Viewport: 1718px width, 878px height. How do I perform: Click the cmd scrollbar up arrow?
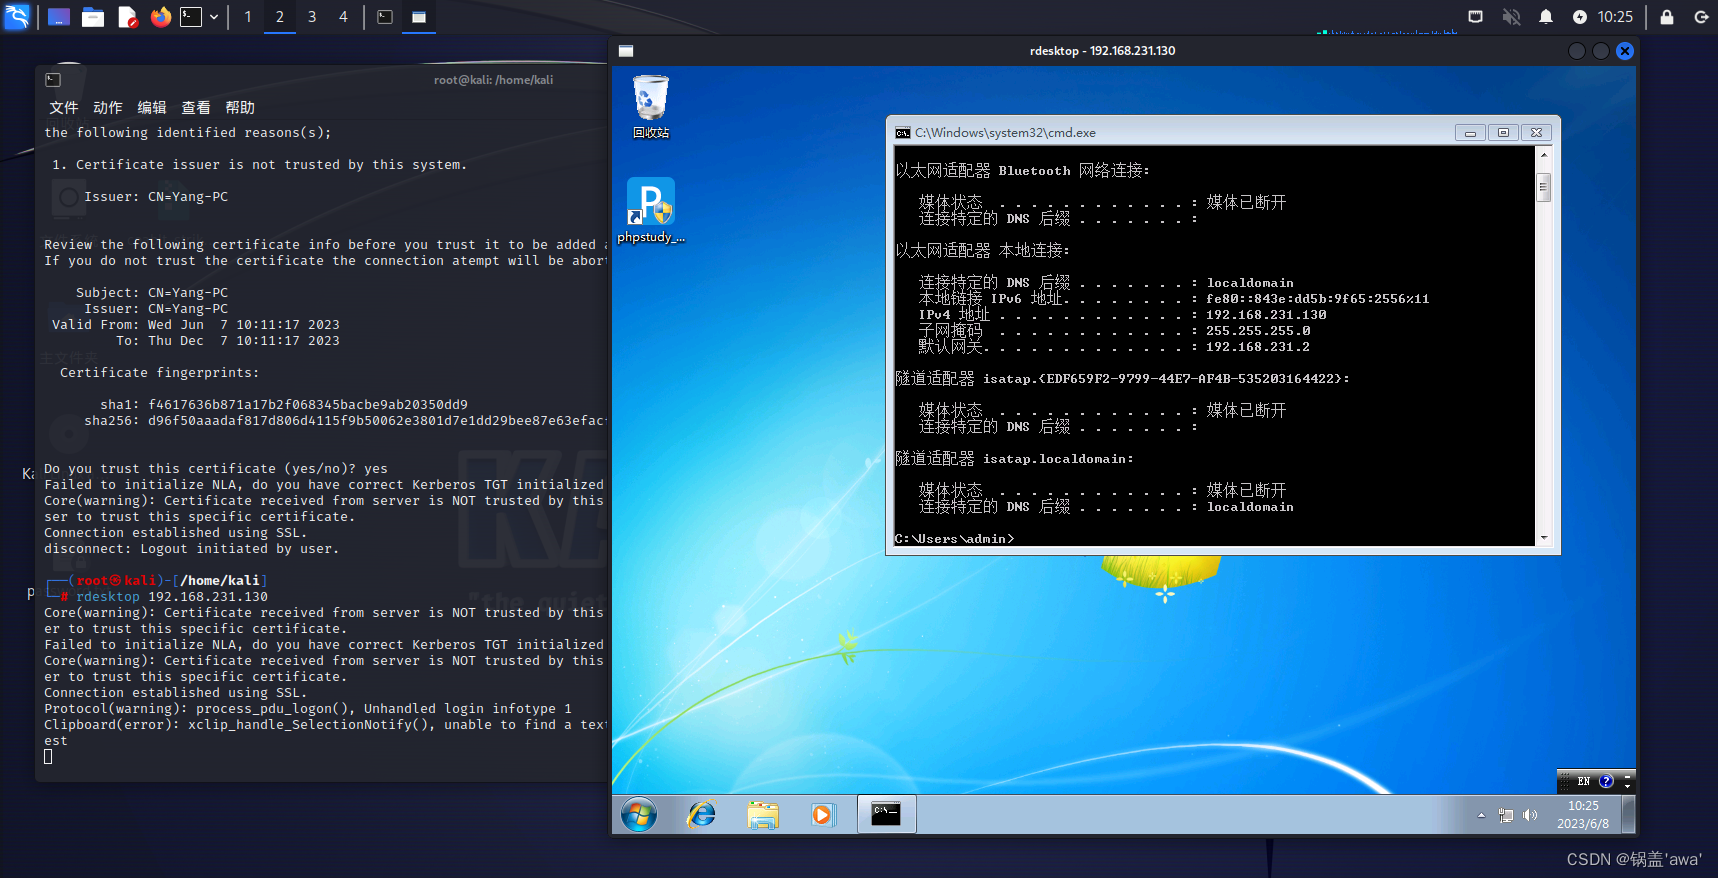click(x=1544, y=156)
